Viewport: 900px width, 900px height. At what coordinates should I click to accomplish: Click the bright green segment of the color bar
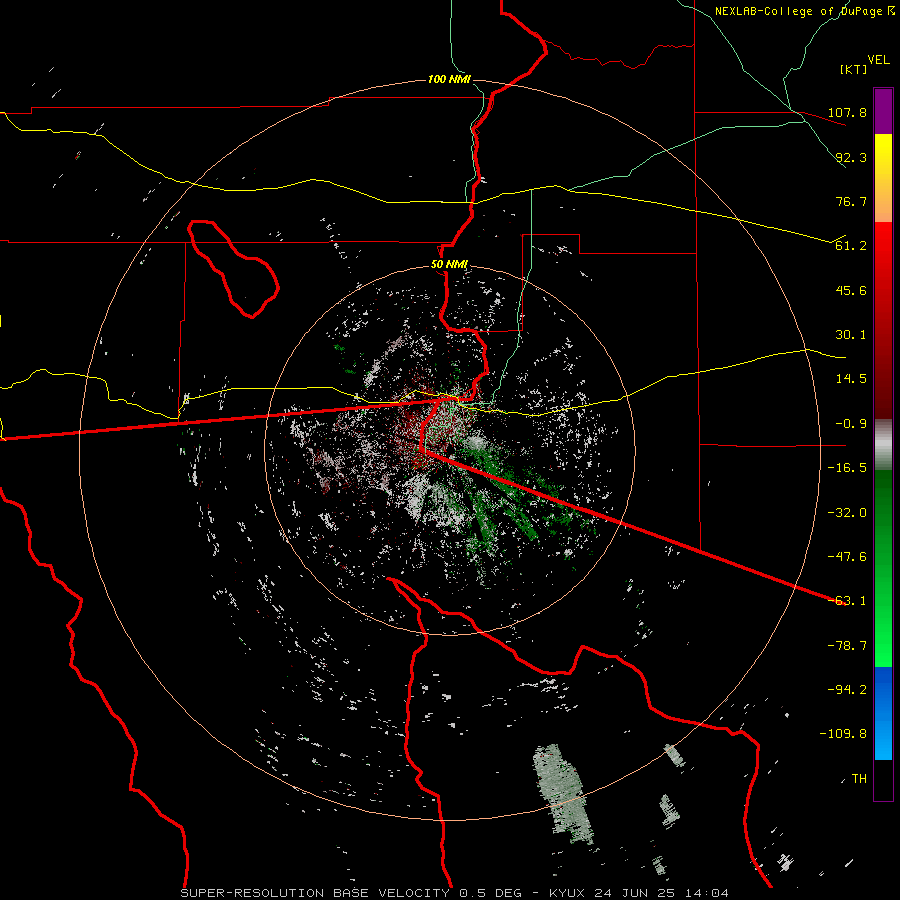[x=883, y=568]
